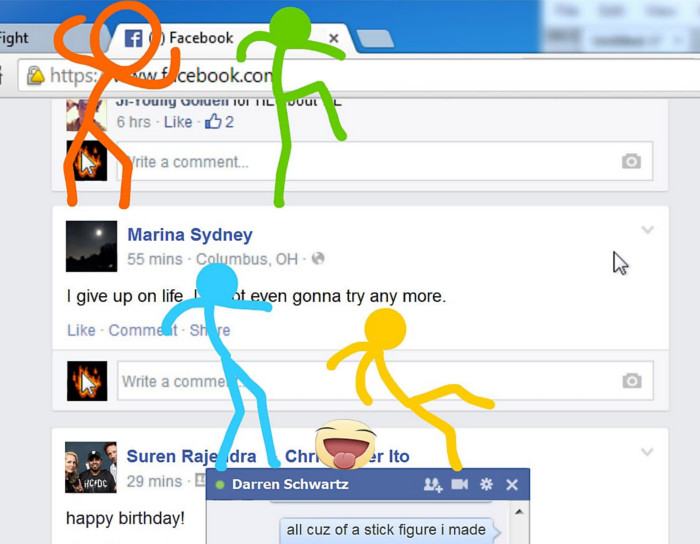Add friends to Darren Schwartz chat
700x544 pixels.
tap(432, 485)
